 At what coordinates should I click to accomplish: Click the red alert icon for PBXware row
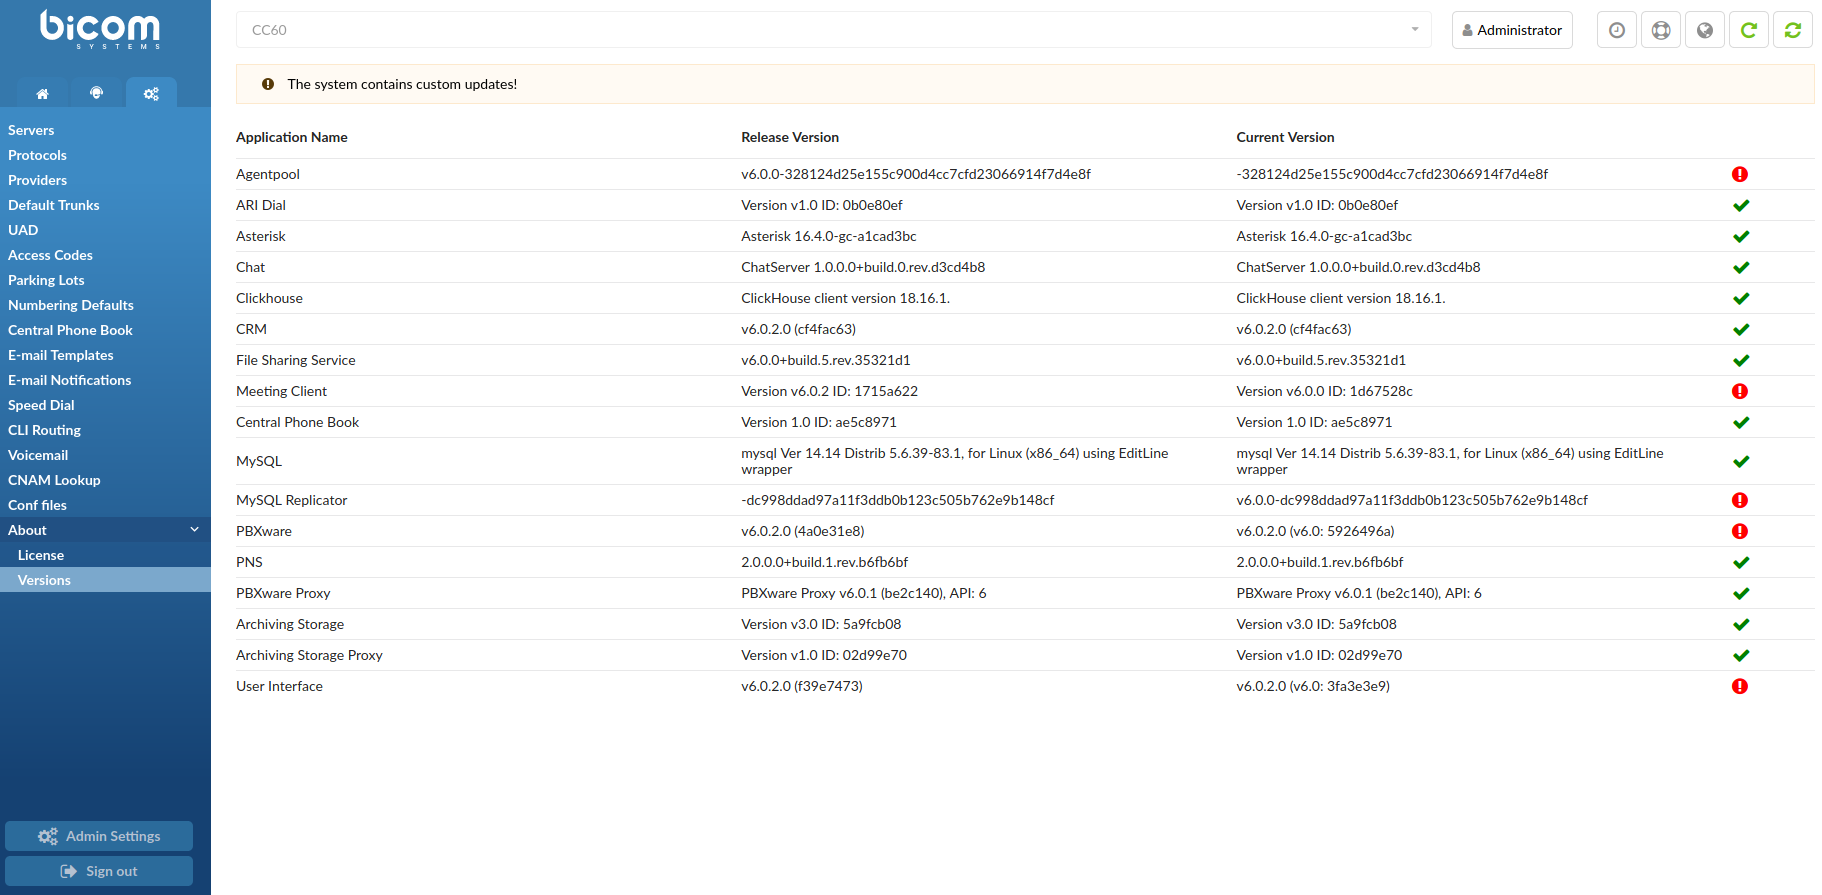click(x=1740, y=531)
